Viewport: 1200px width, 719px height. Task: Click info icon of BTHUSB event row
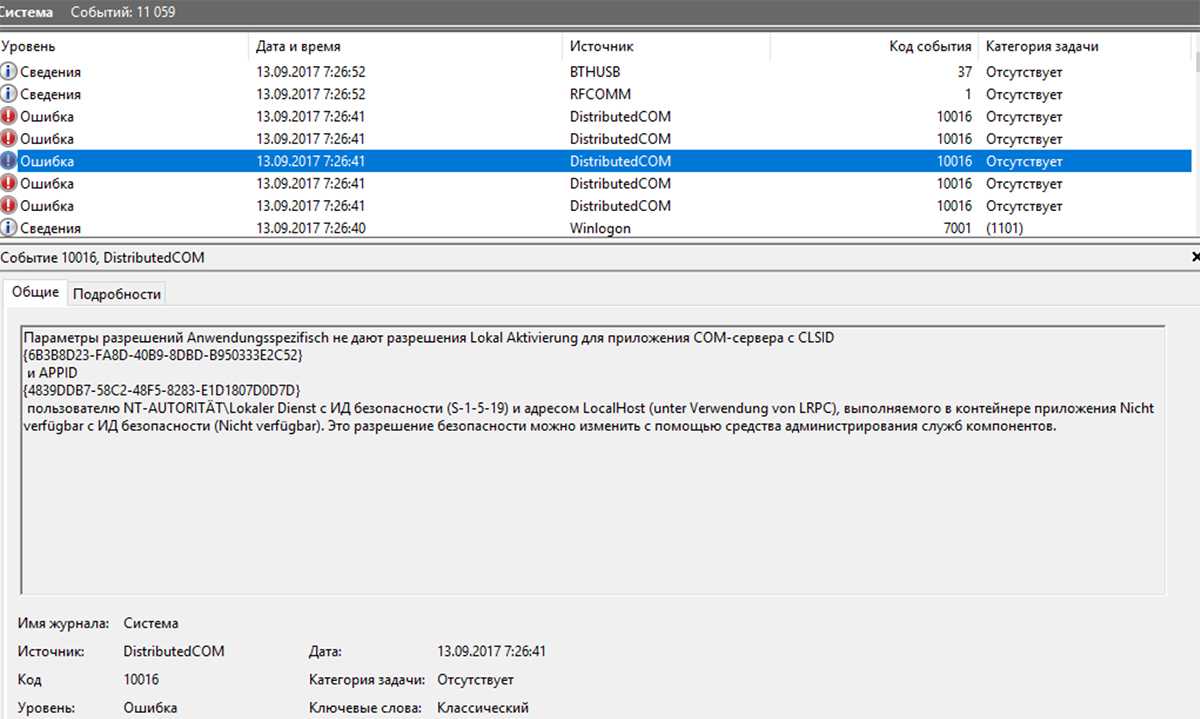[9, 72]
